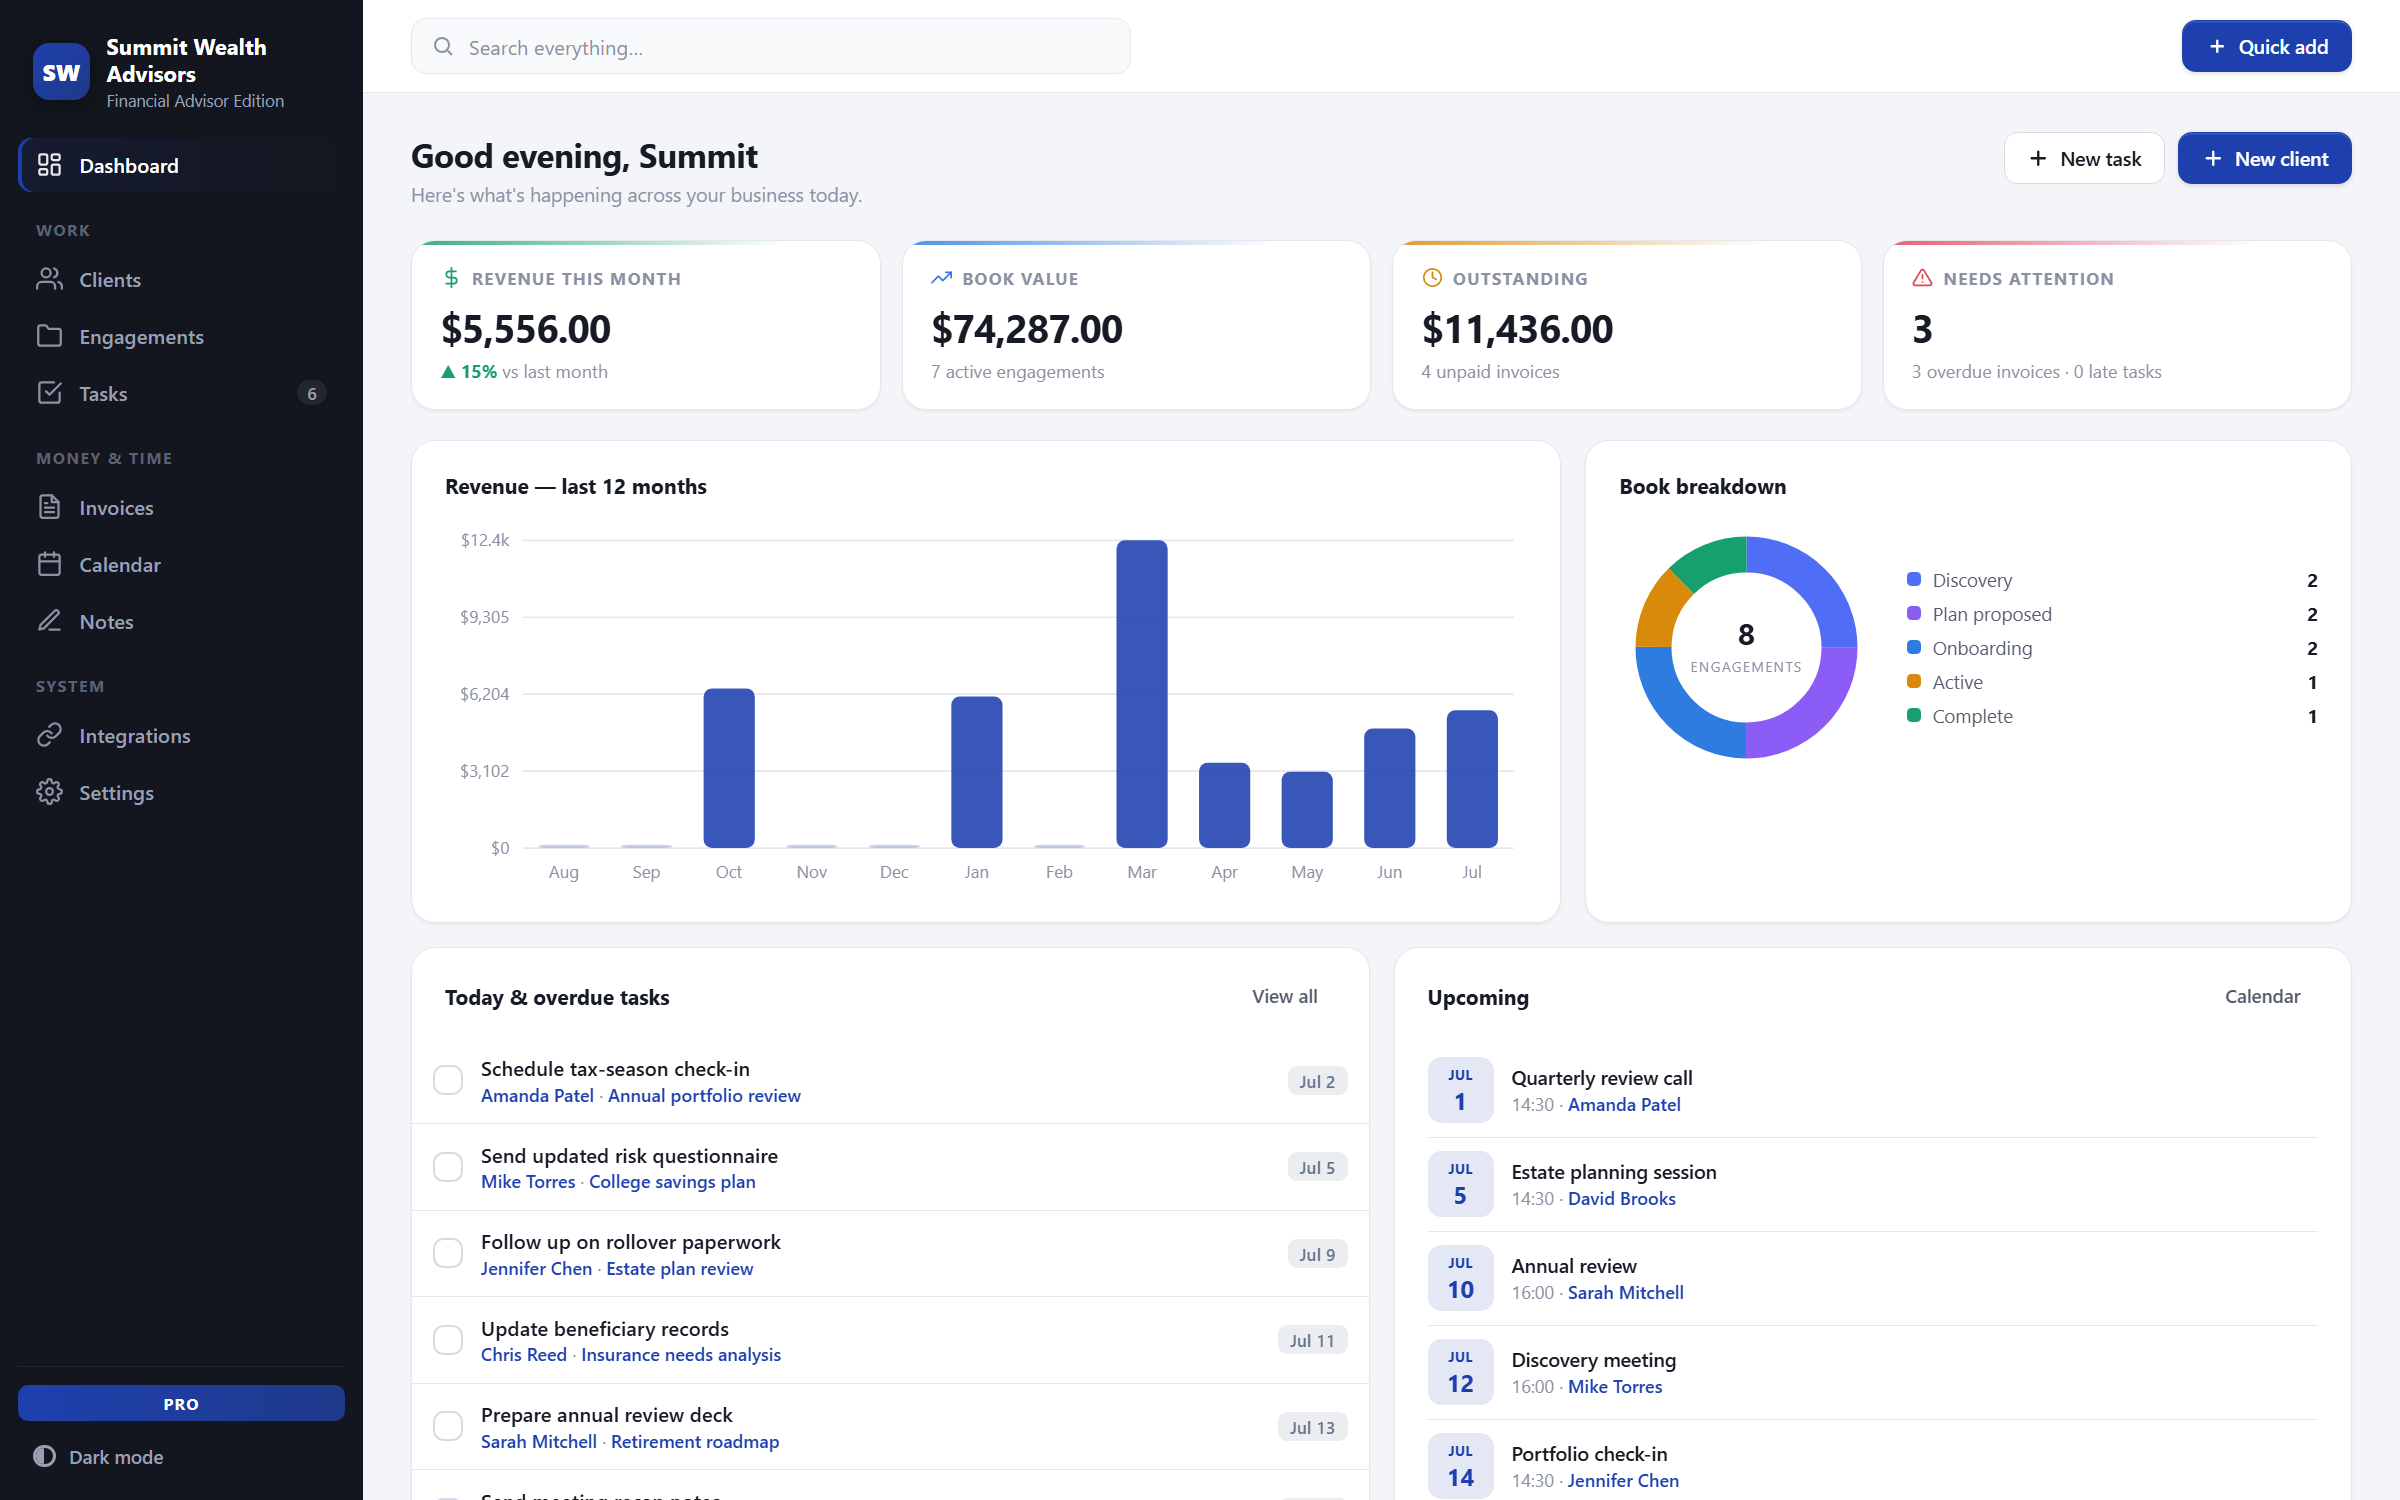Image resolution: width=2400 pixels, height=1500 pixels.
Task: Click the Clients people icon
Action: coord(49,279)
